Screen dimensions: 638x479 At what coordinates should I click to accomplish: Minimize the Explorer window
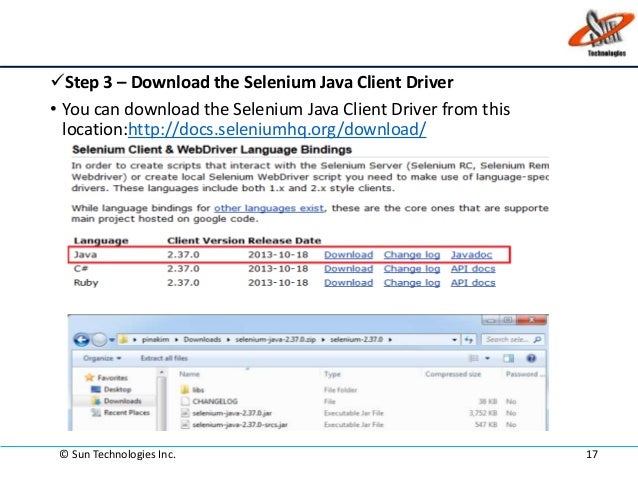(491, 320)
